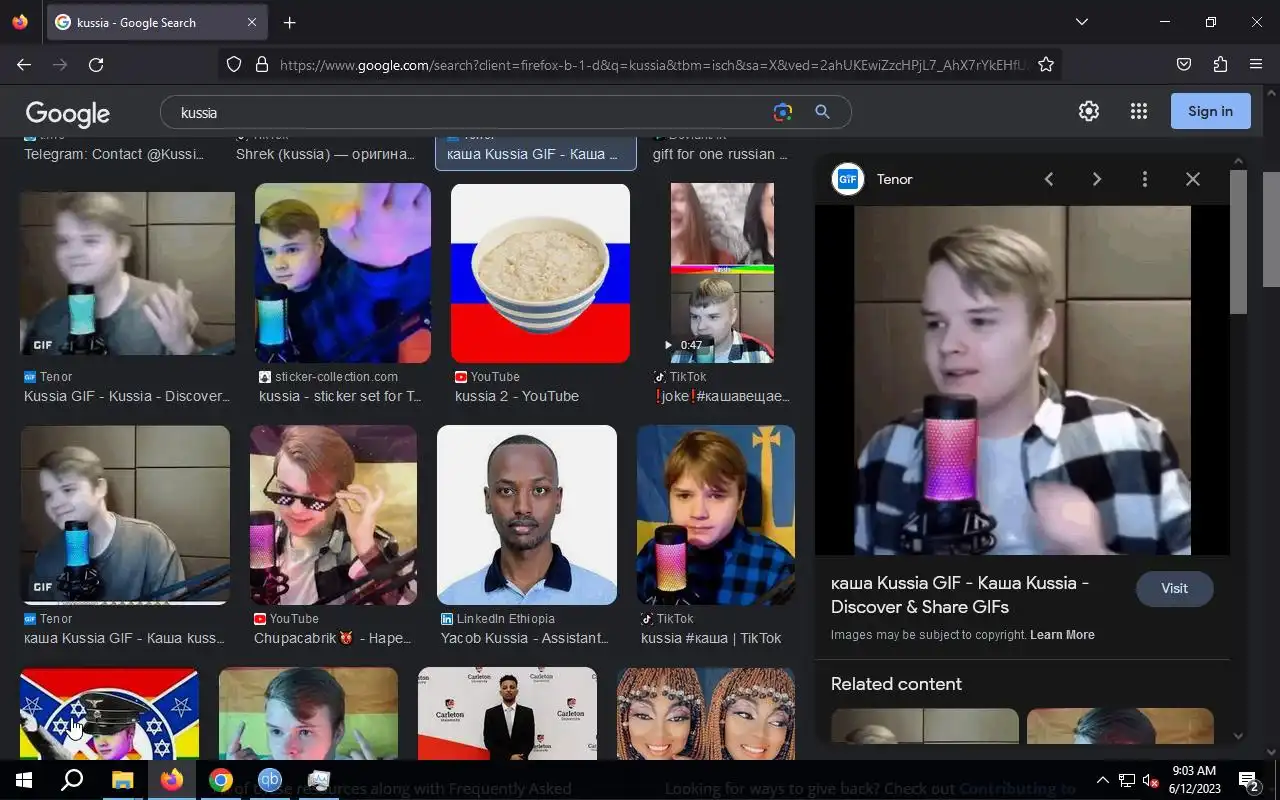Go to the previous image in preview panel
This screenshot has width=1280, height=800.
(1049, 179)
